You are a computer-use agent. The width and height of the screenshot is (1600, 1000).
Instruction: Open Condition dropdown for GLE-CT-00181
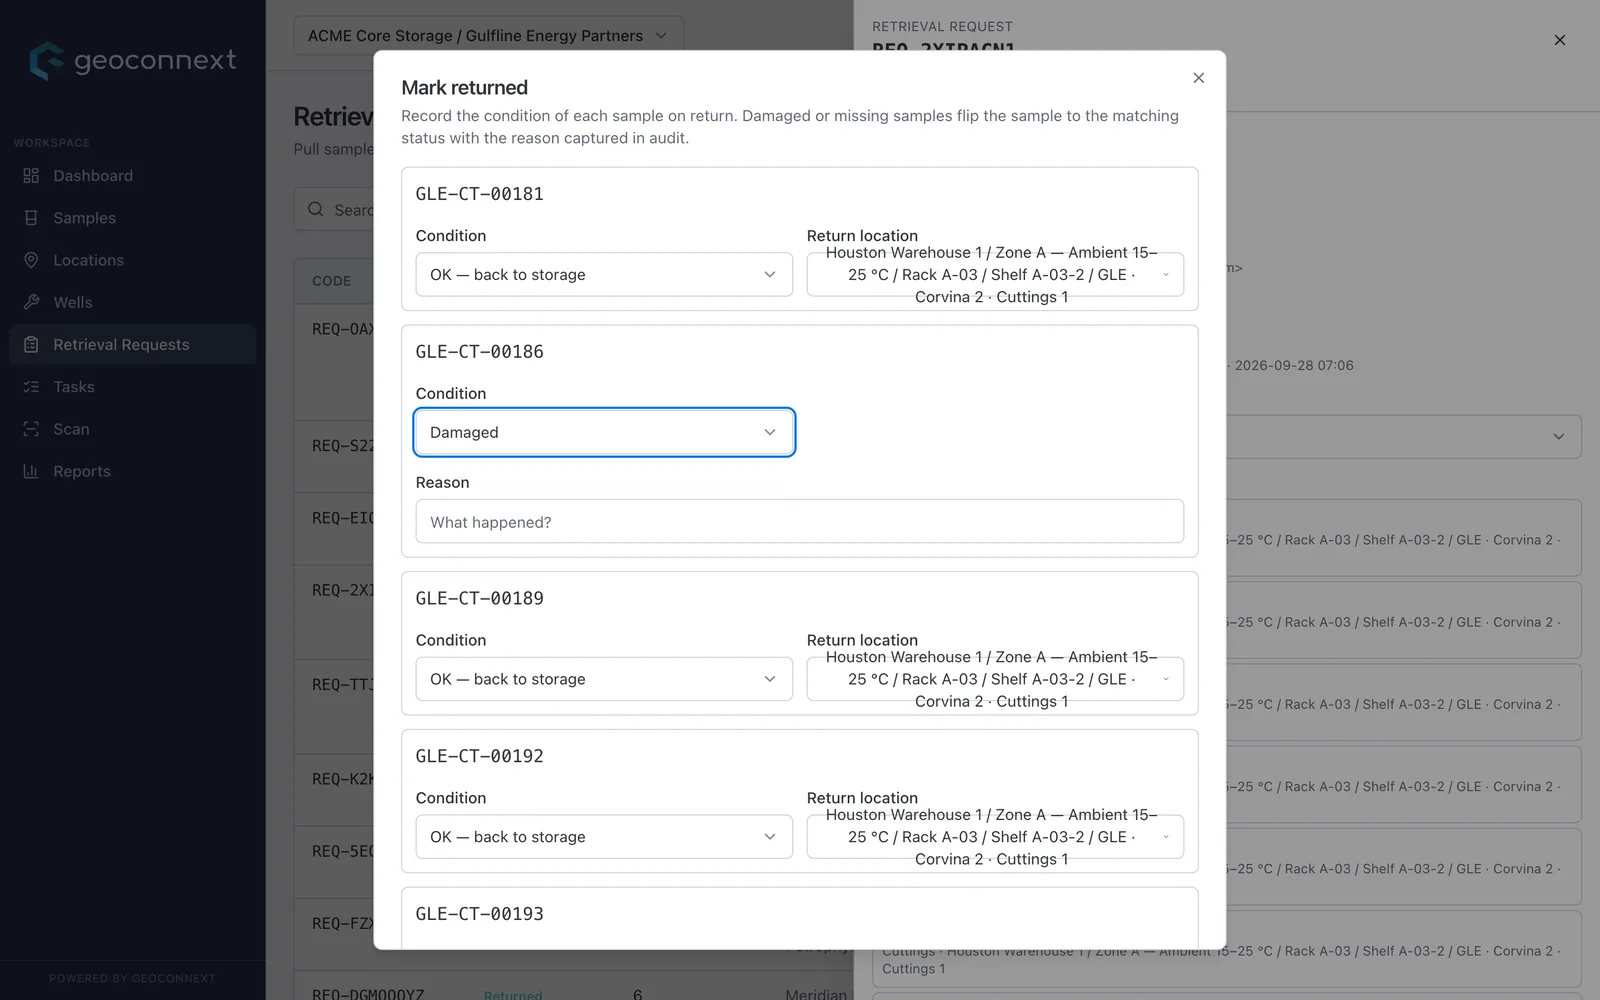604,274
